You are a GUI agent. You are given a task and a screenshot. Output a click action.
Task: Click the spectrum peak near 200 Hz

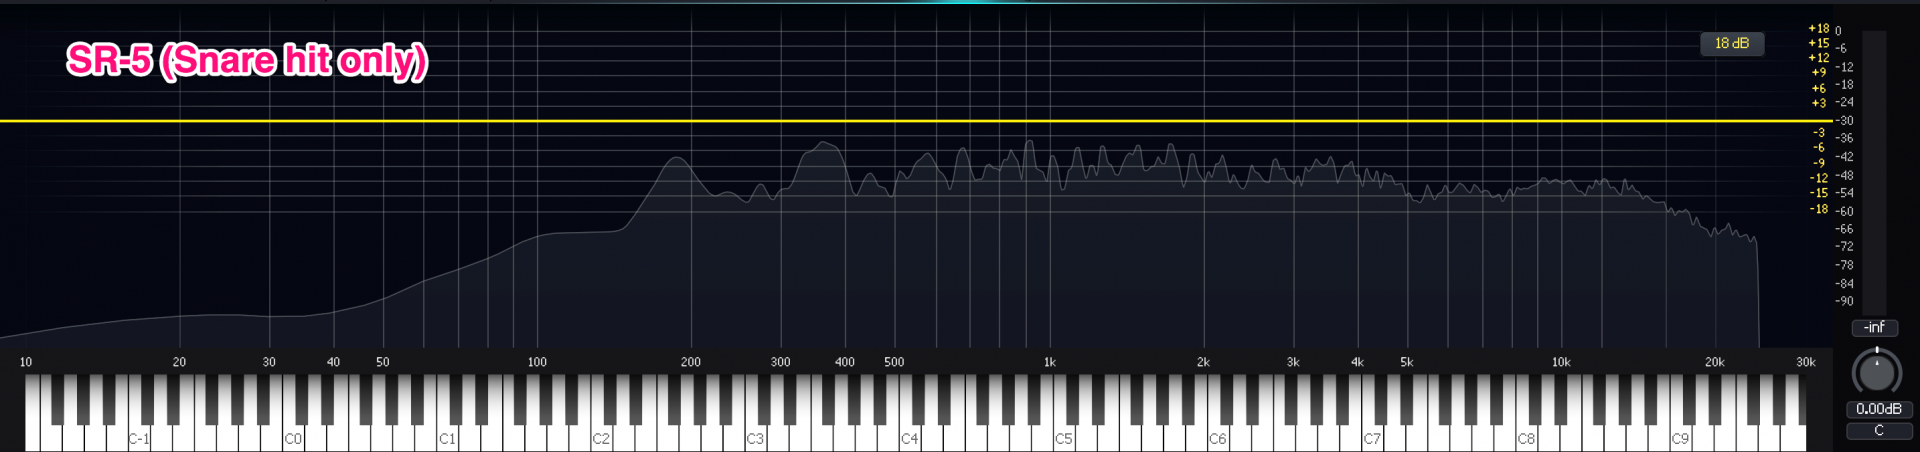(679, 158)
